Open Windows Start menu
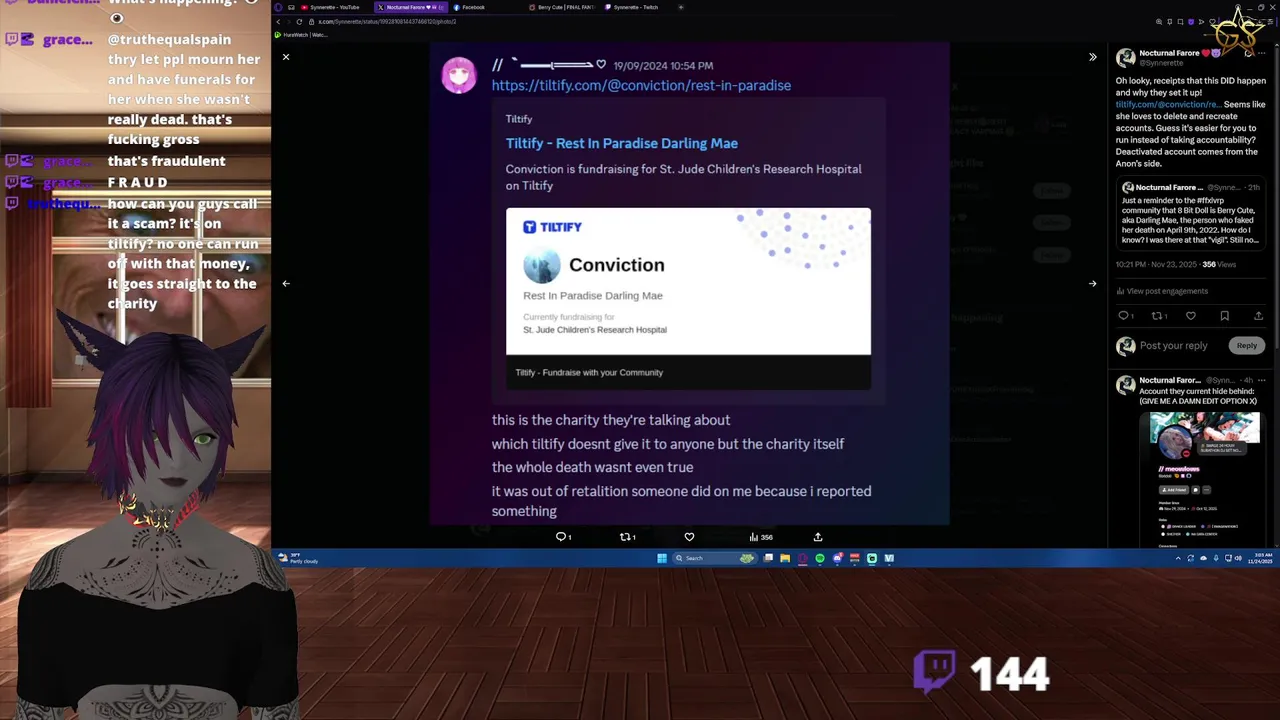Screen dimensions: 1280x720 pyautogui.click(x=662, y=558)
